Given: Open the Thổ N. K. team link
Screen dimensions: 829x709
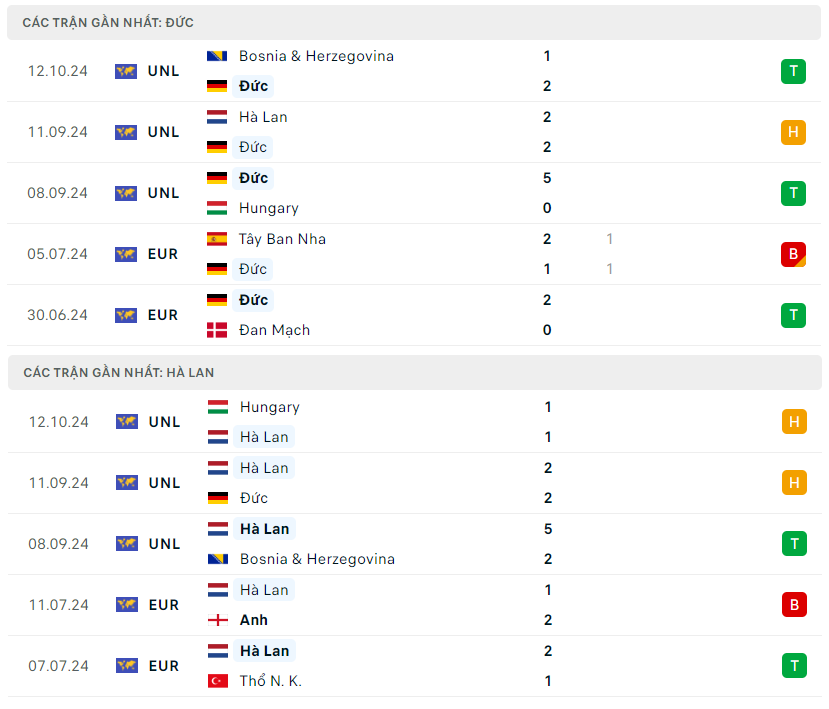Looking at the screenshot, I should click(270, 681).
